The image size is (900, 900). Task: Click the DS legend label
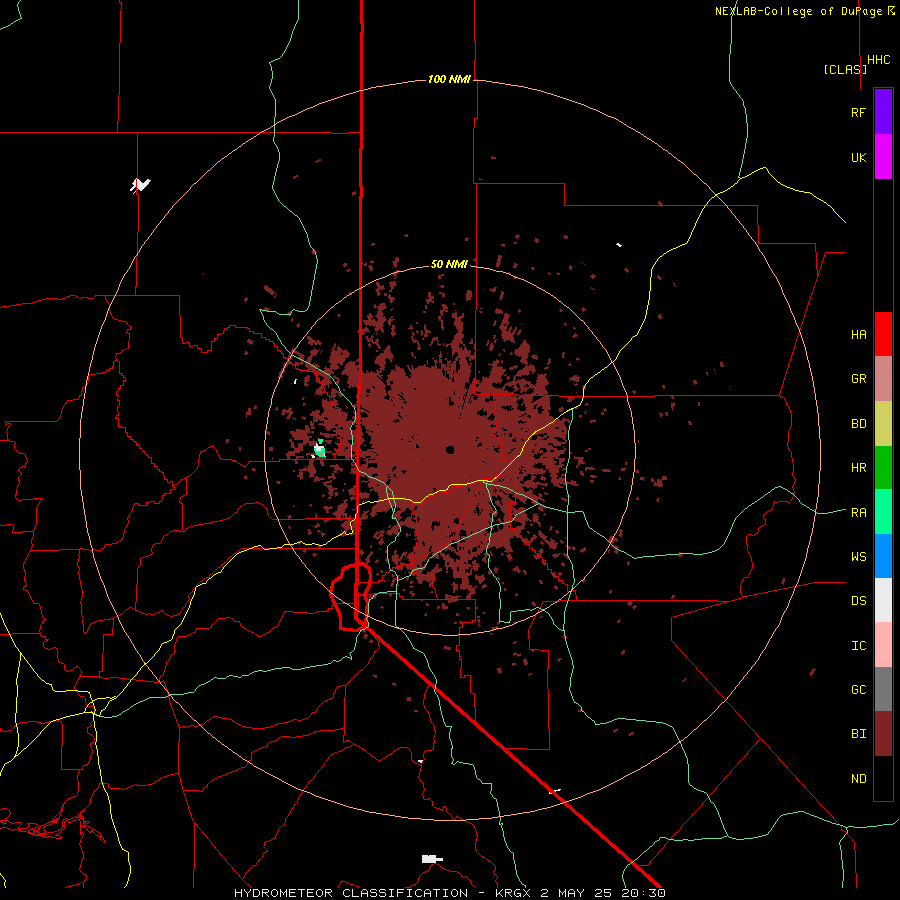pyautogui.click(x=858, y=600)
